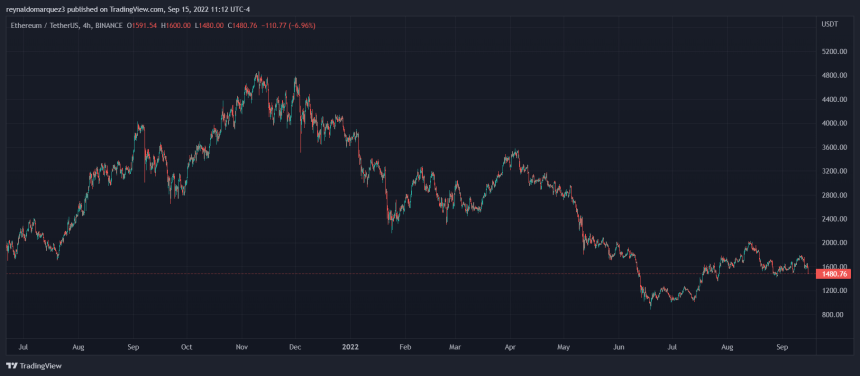Image resolution: width=860 pixels, height=376 pixels.
Task: Click the Feb time axis label
Action: (405, 347)
